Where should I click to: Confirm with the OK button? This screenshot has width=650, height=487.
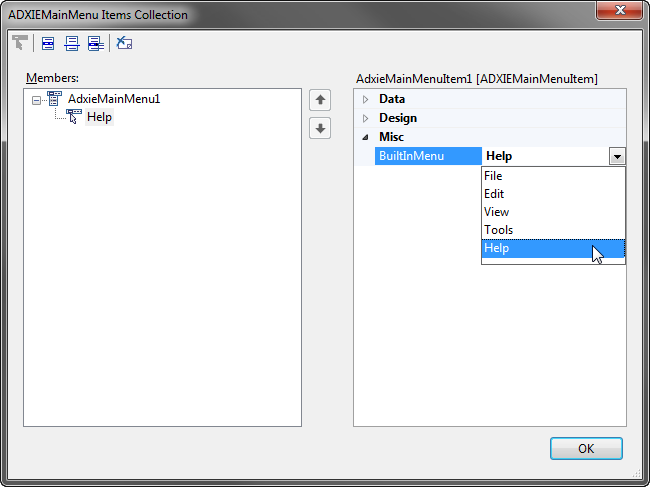pyautogui.click(x=586, y=448)
